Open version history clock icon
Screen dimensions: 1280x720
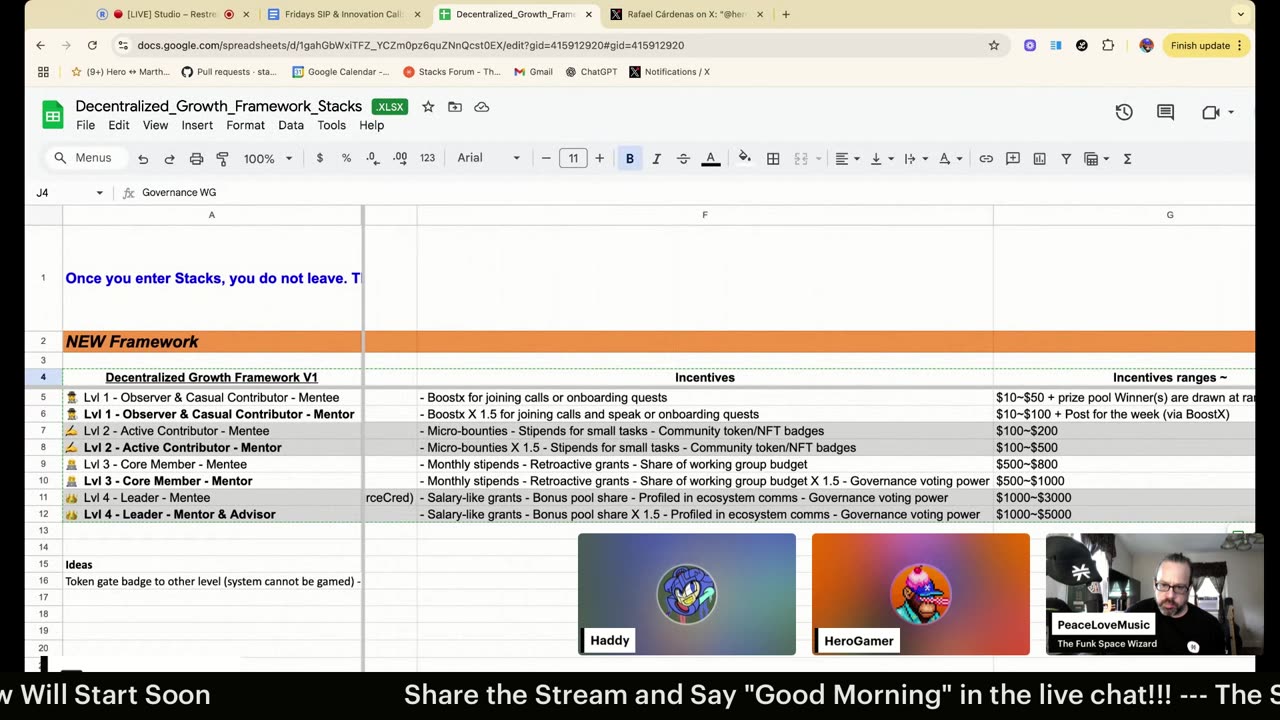[x=1124, y=113]
